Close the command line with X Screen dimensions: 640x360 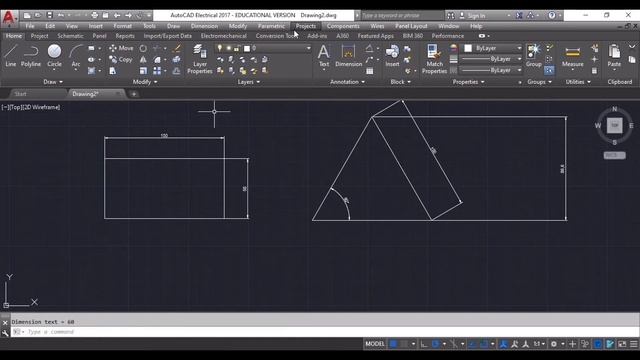(5, 322)
